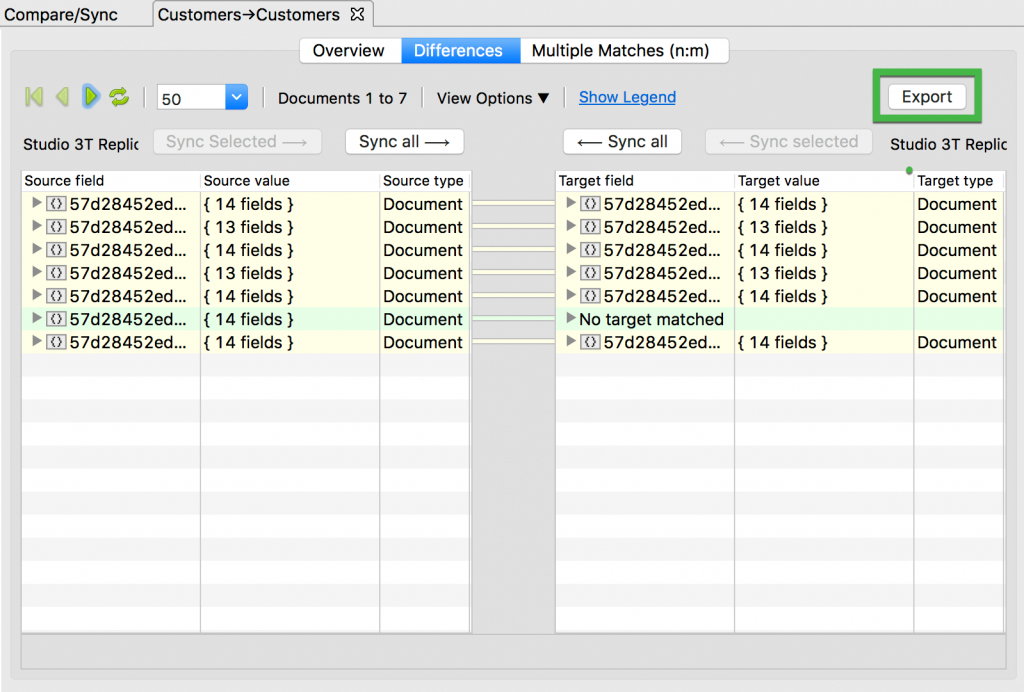
Task: Advance to the next page of documents
Action: tap(90, 97)
